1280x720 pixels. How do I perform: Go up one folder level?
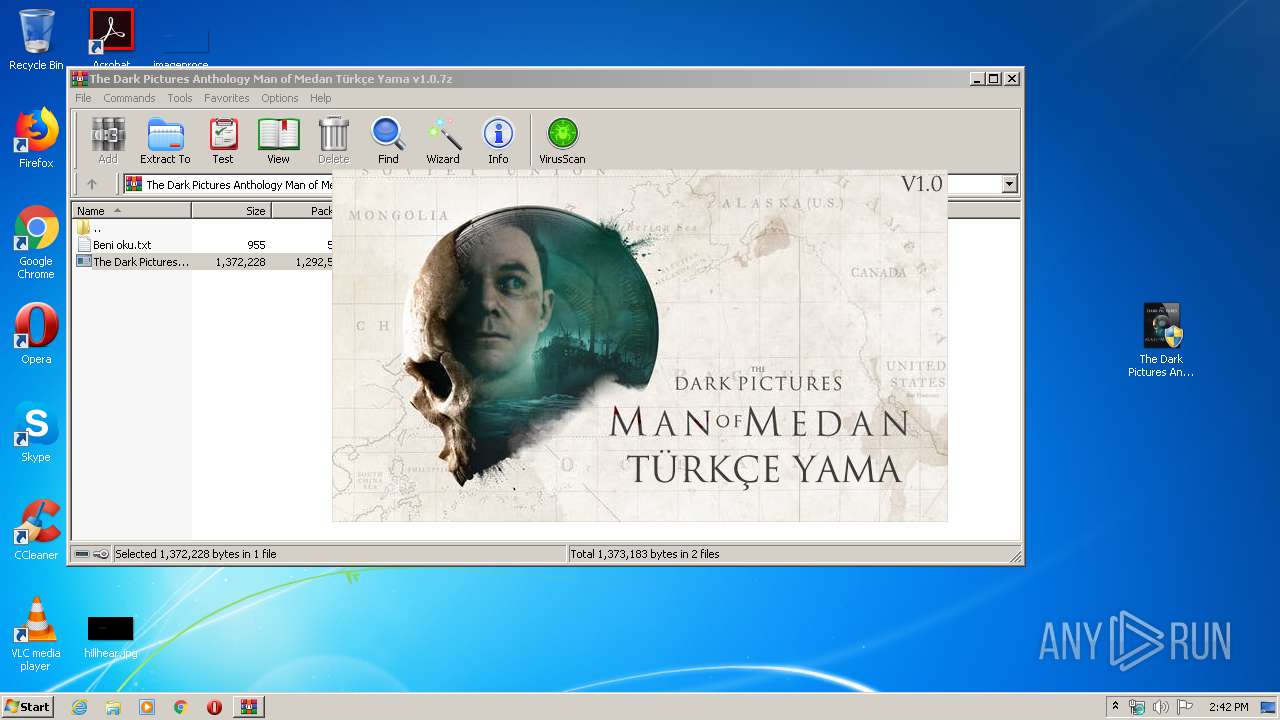click(92, 184)
